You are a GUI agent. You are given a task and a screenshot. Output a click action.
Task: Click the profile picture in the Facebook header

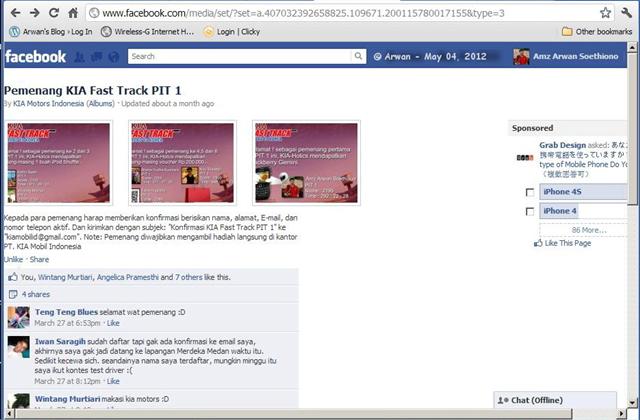[x=521, y=57]
